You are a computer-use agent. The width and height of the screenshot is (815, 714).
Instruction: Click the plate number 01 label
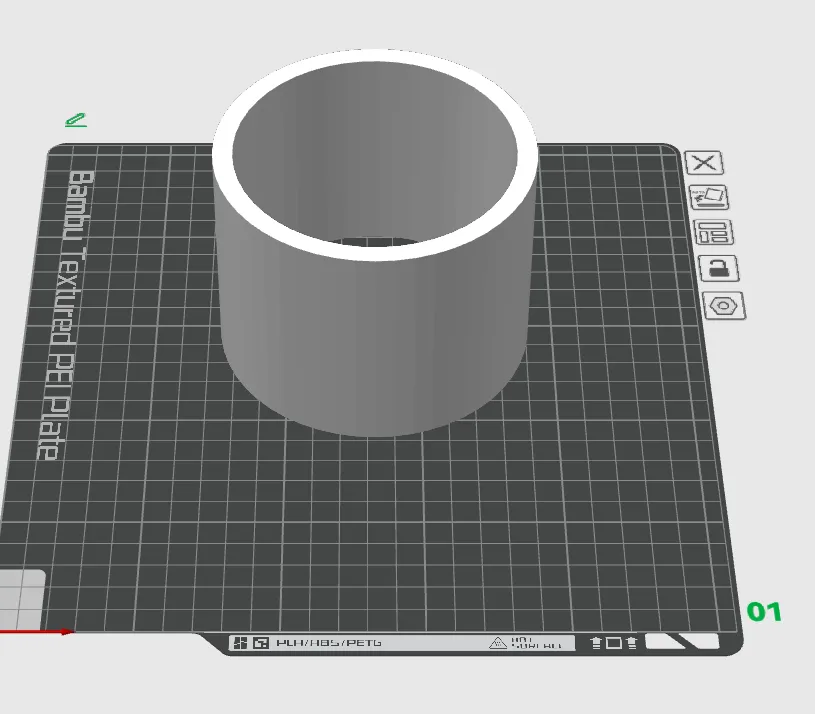coord(764,612)
